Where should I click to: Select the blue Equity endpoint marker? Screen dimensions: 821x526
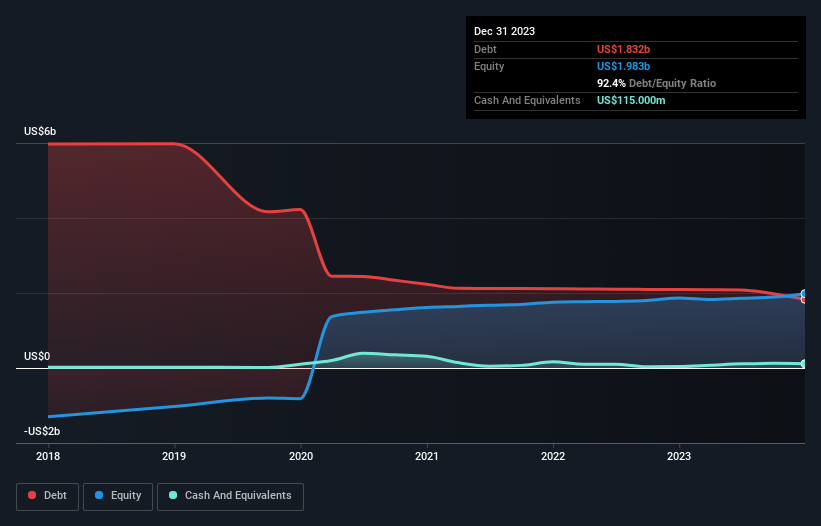[x=804, y=294]
